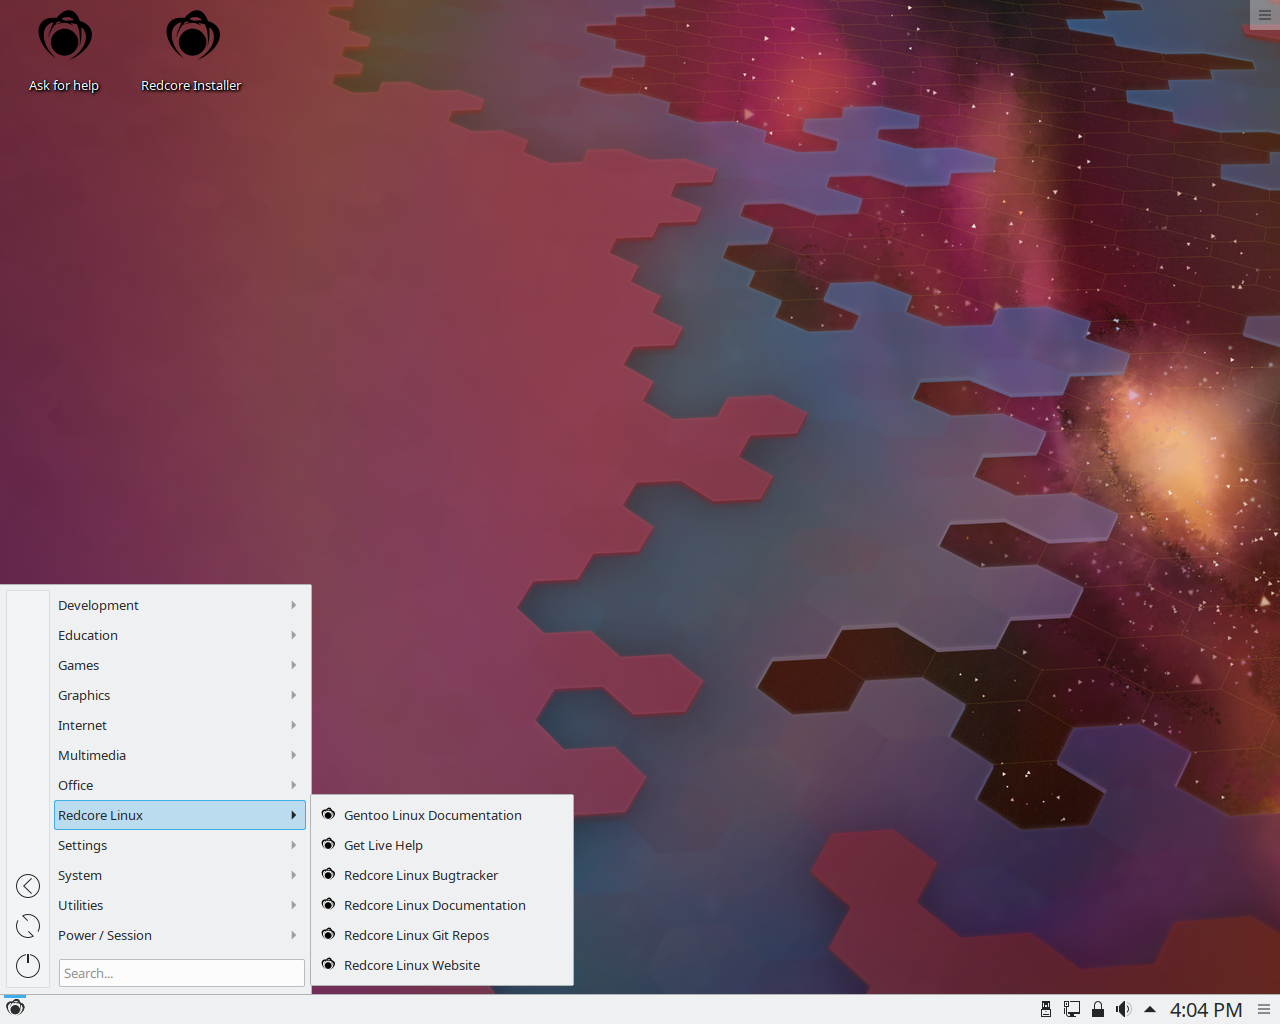Launch Redcore Linux Git Repos
1280x1024 pixels.
pos(442,935)
